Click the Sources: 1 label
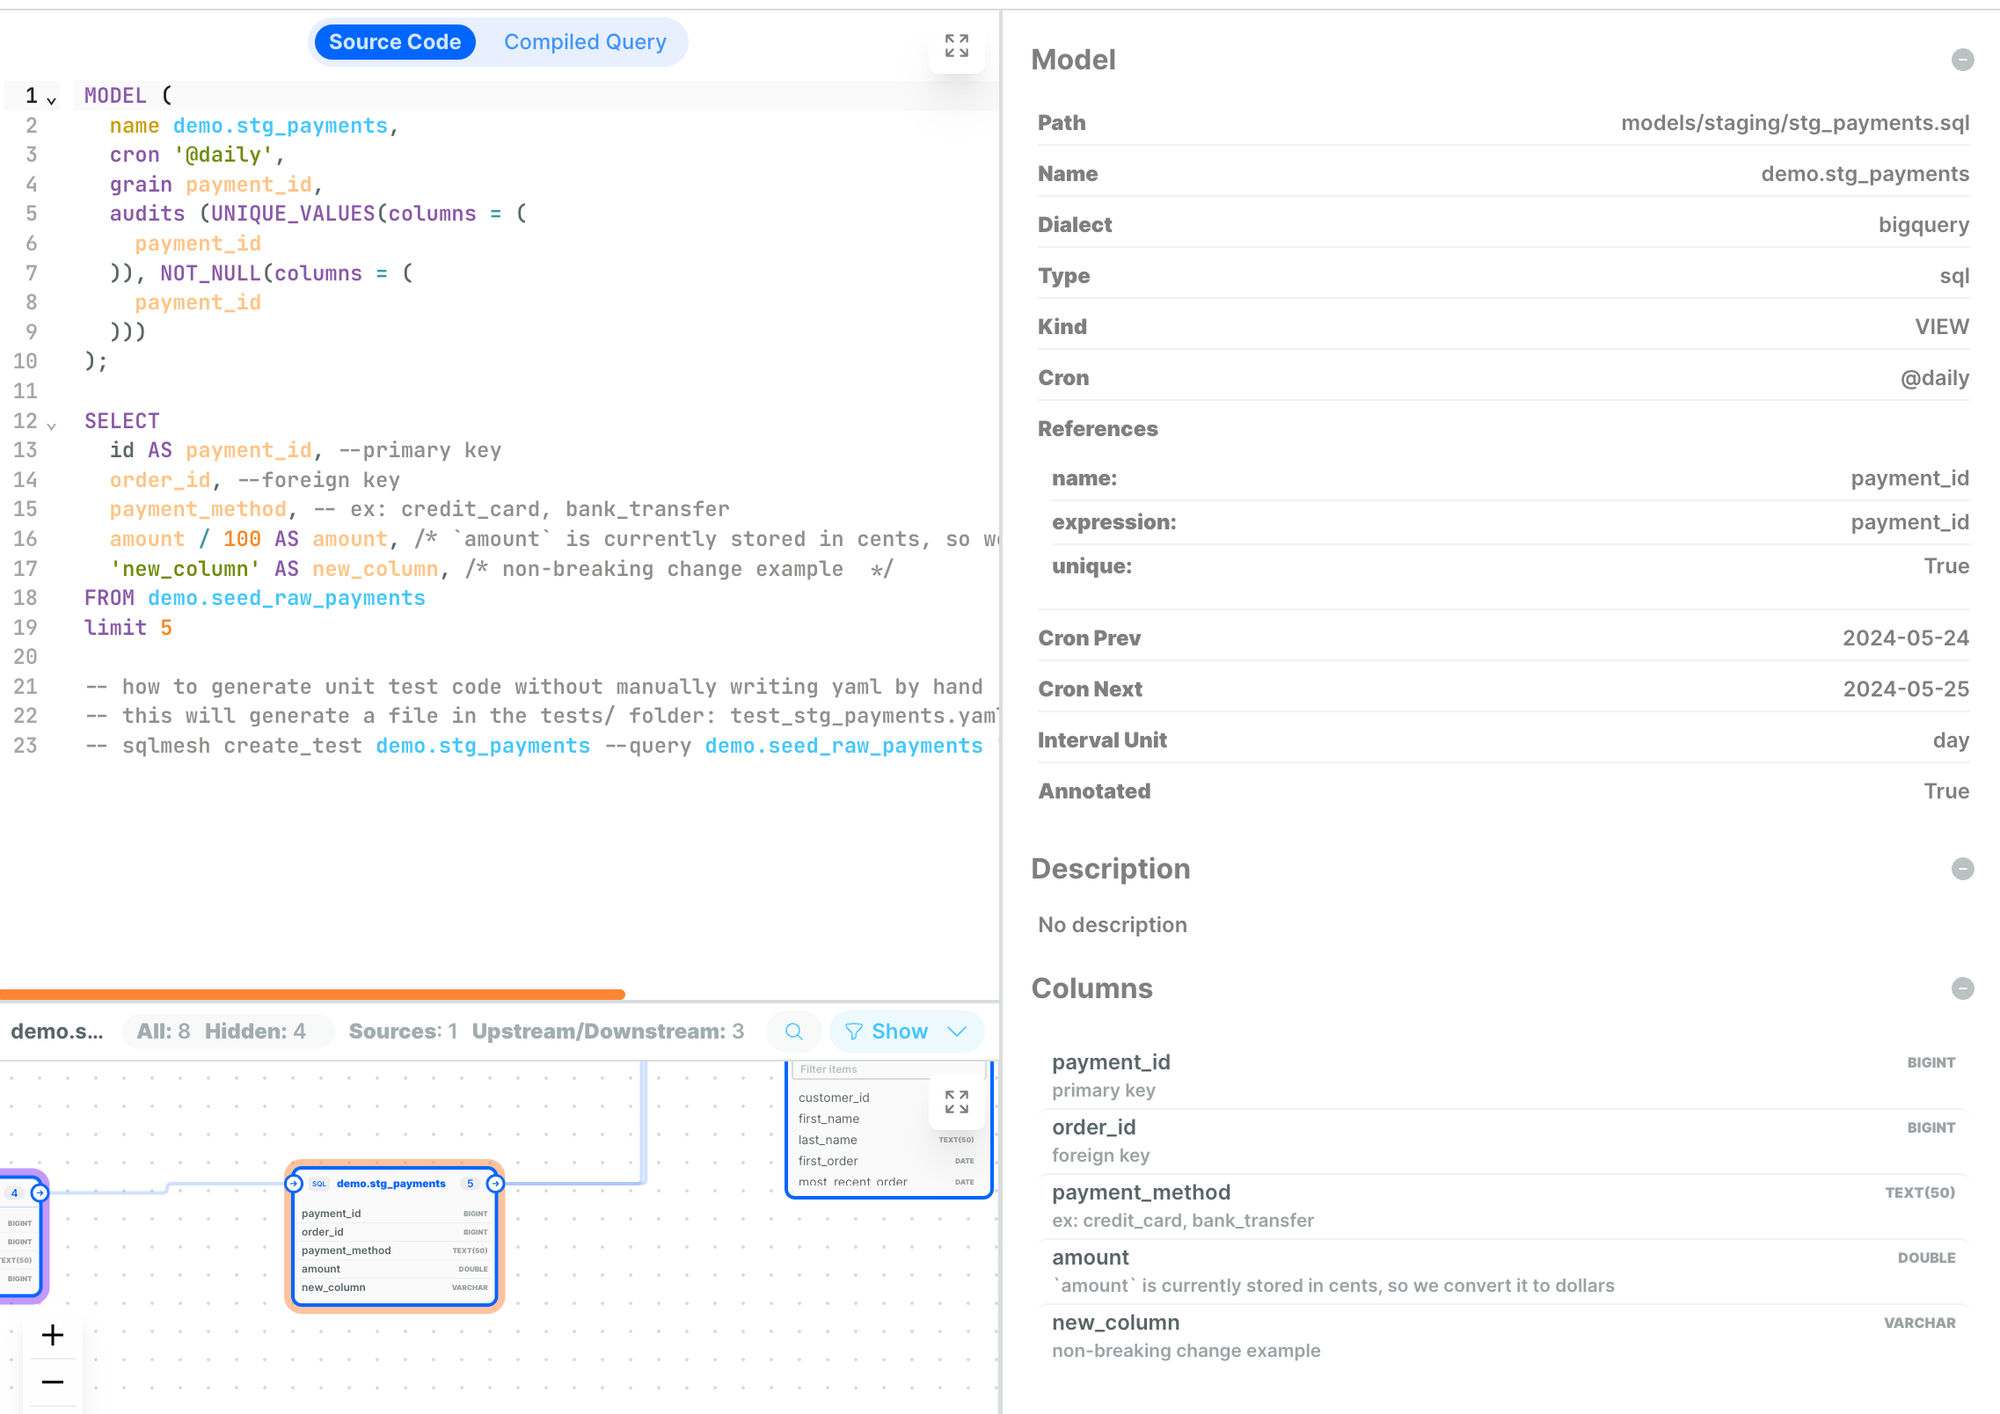The image size is (2000, 1414). pos(403,1031)
